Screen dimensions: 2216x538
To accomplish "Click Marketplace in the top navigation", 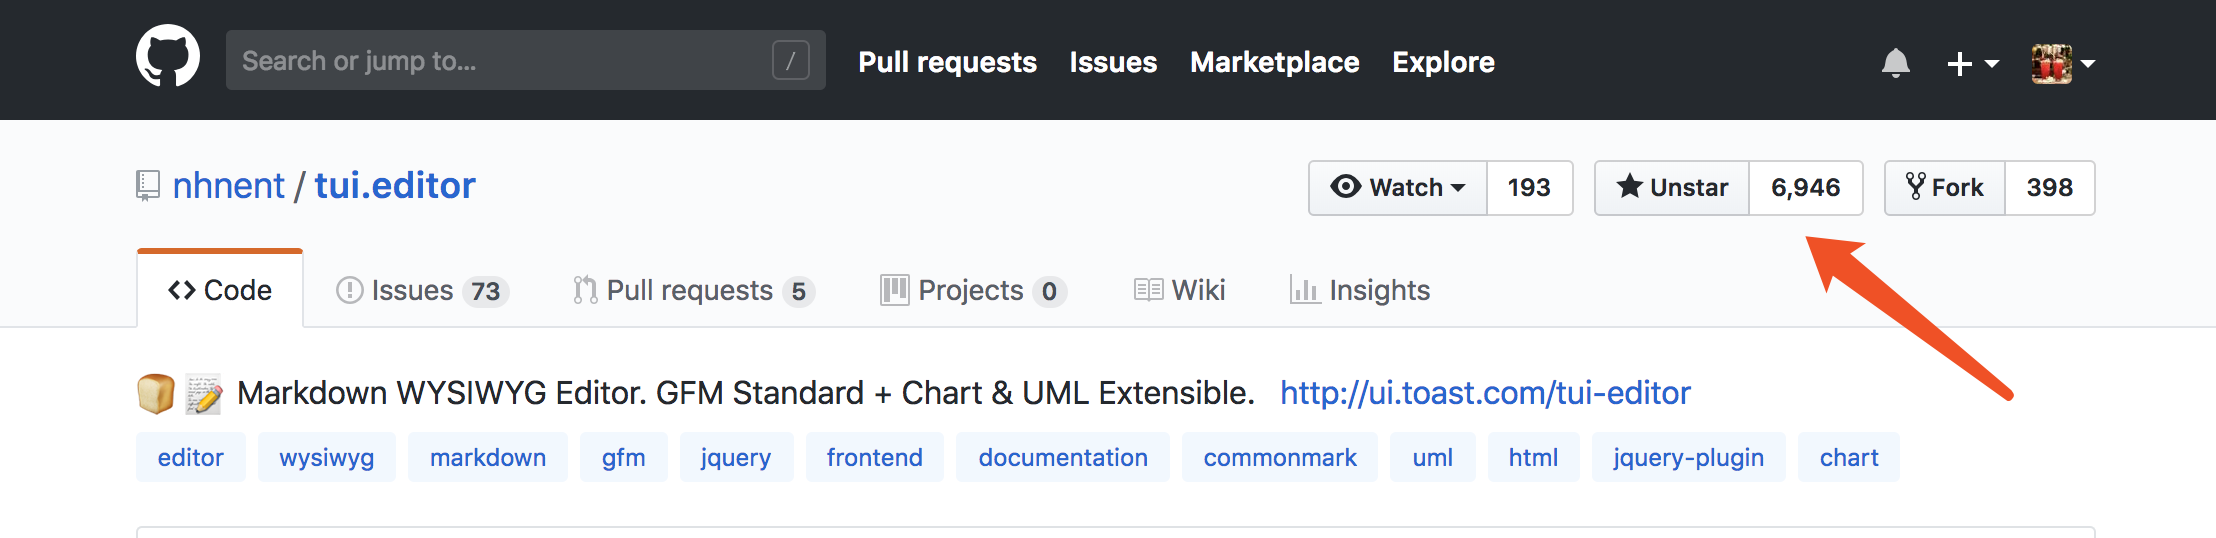I will click(1274, 62).
